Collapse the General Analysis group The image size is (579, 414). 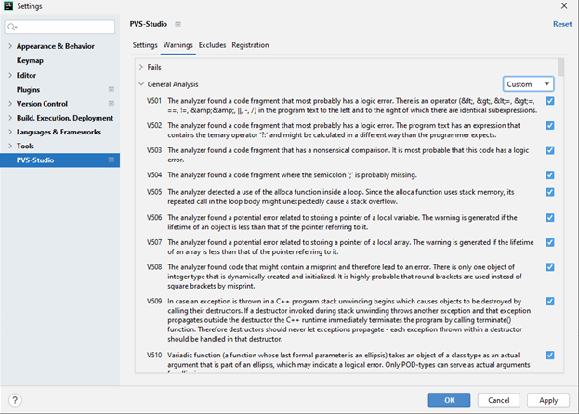click(141, 84)
